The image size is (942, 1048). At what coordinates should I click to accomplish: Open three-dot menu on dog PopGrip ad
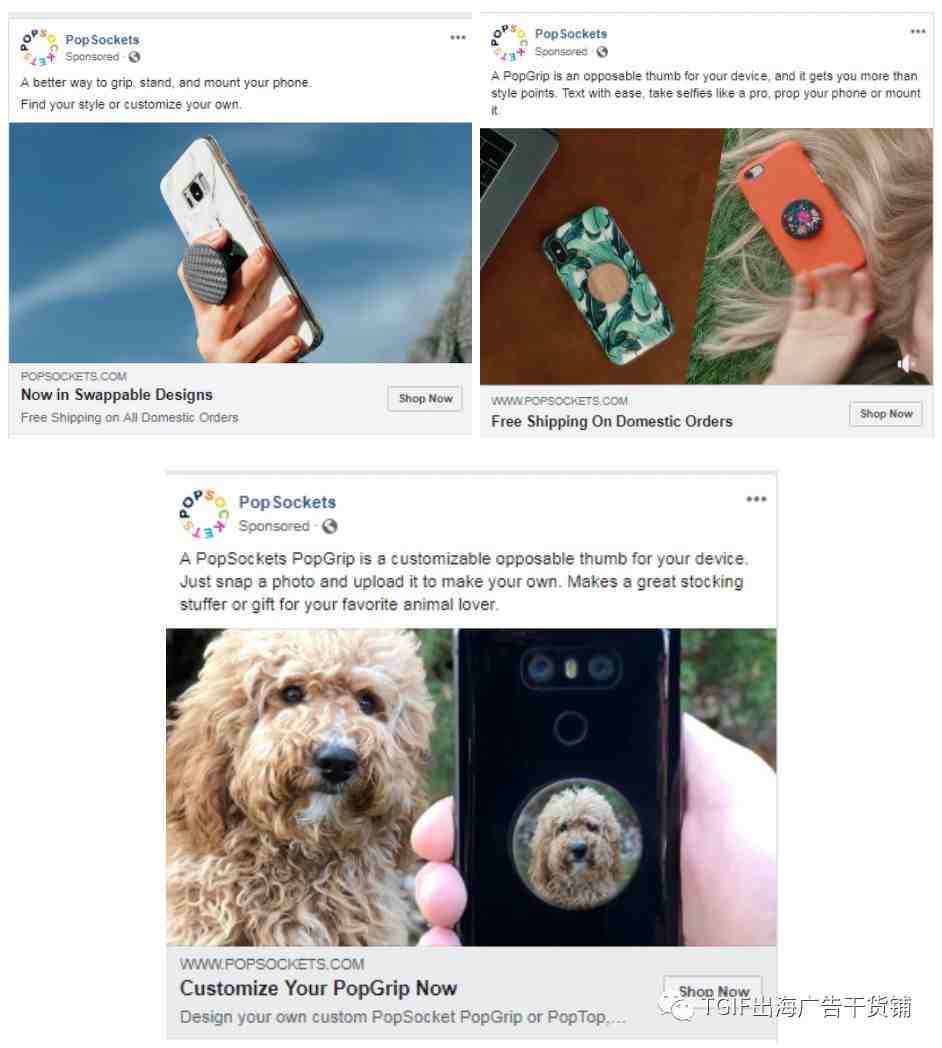pyautogui.click(x=756, y=499)
